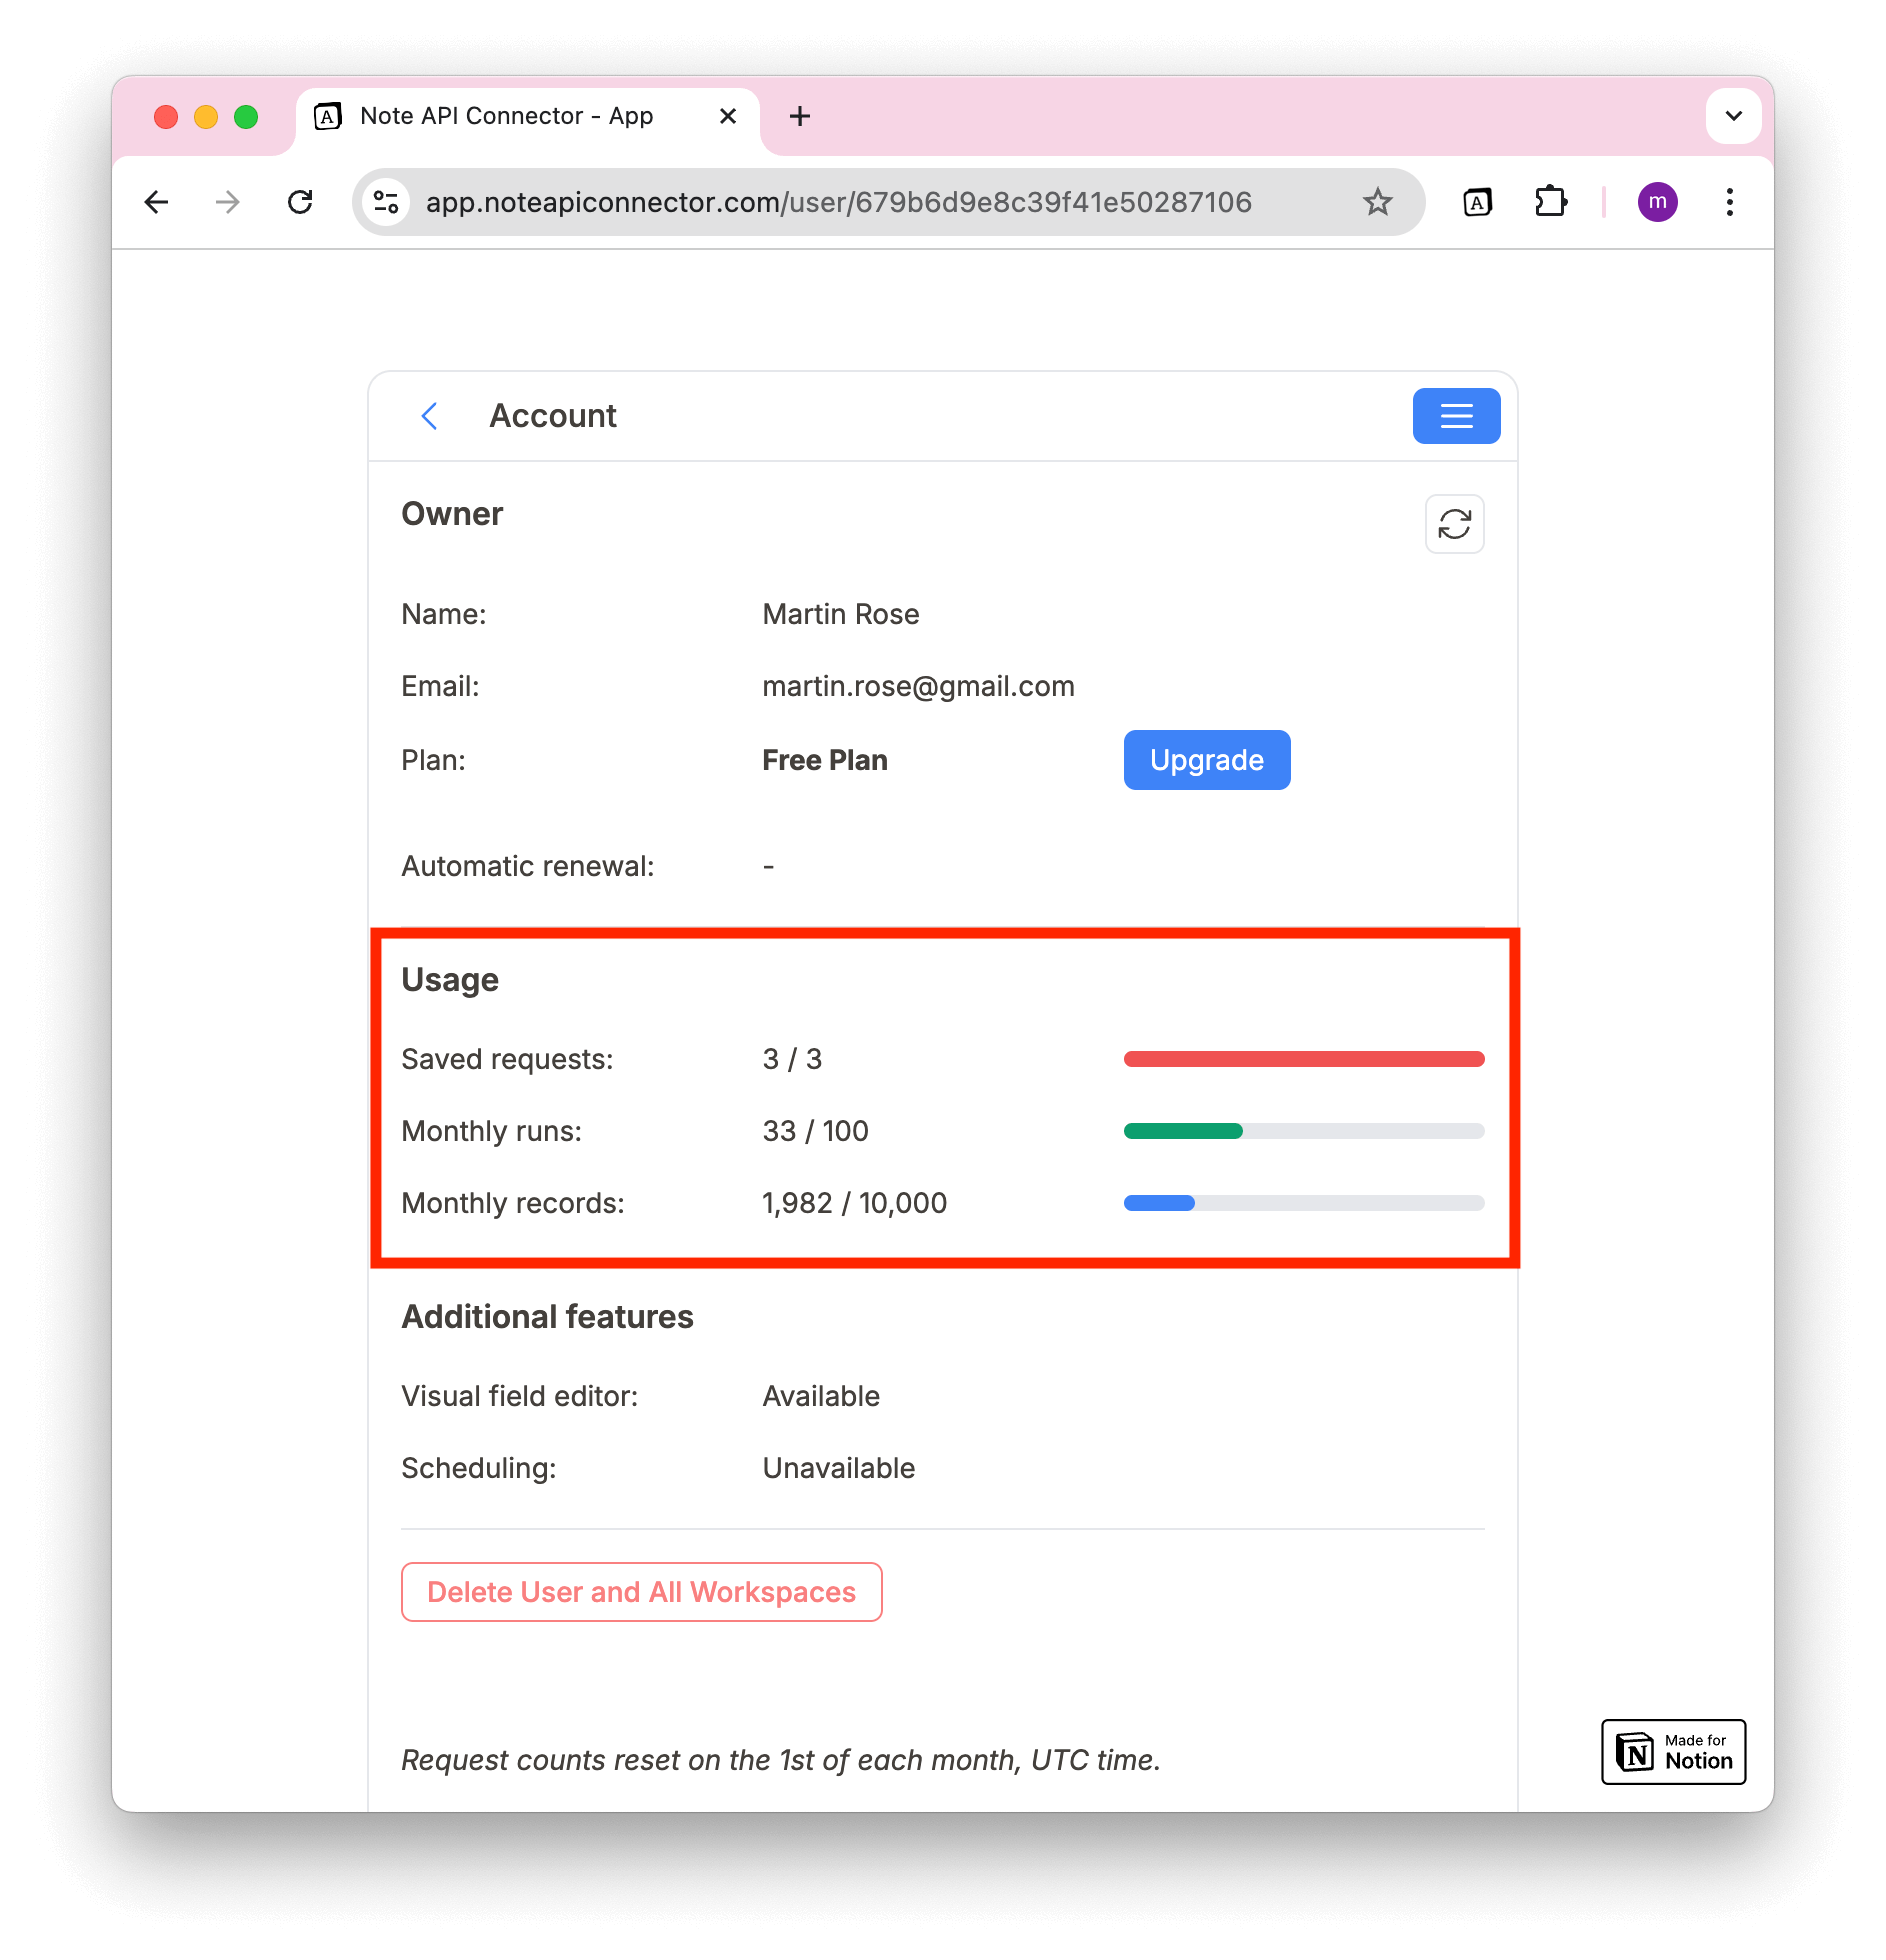Refresh the Owner information with sync icon
This screenshot has width=1886, height=1960.
click(x=1454, y=524)
